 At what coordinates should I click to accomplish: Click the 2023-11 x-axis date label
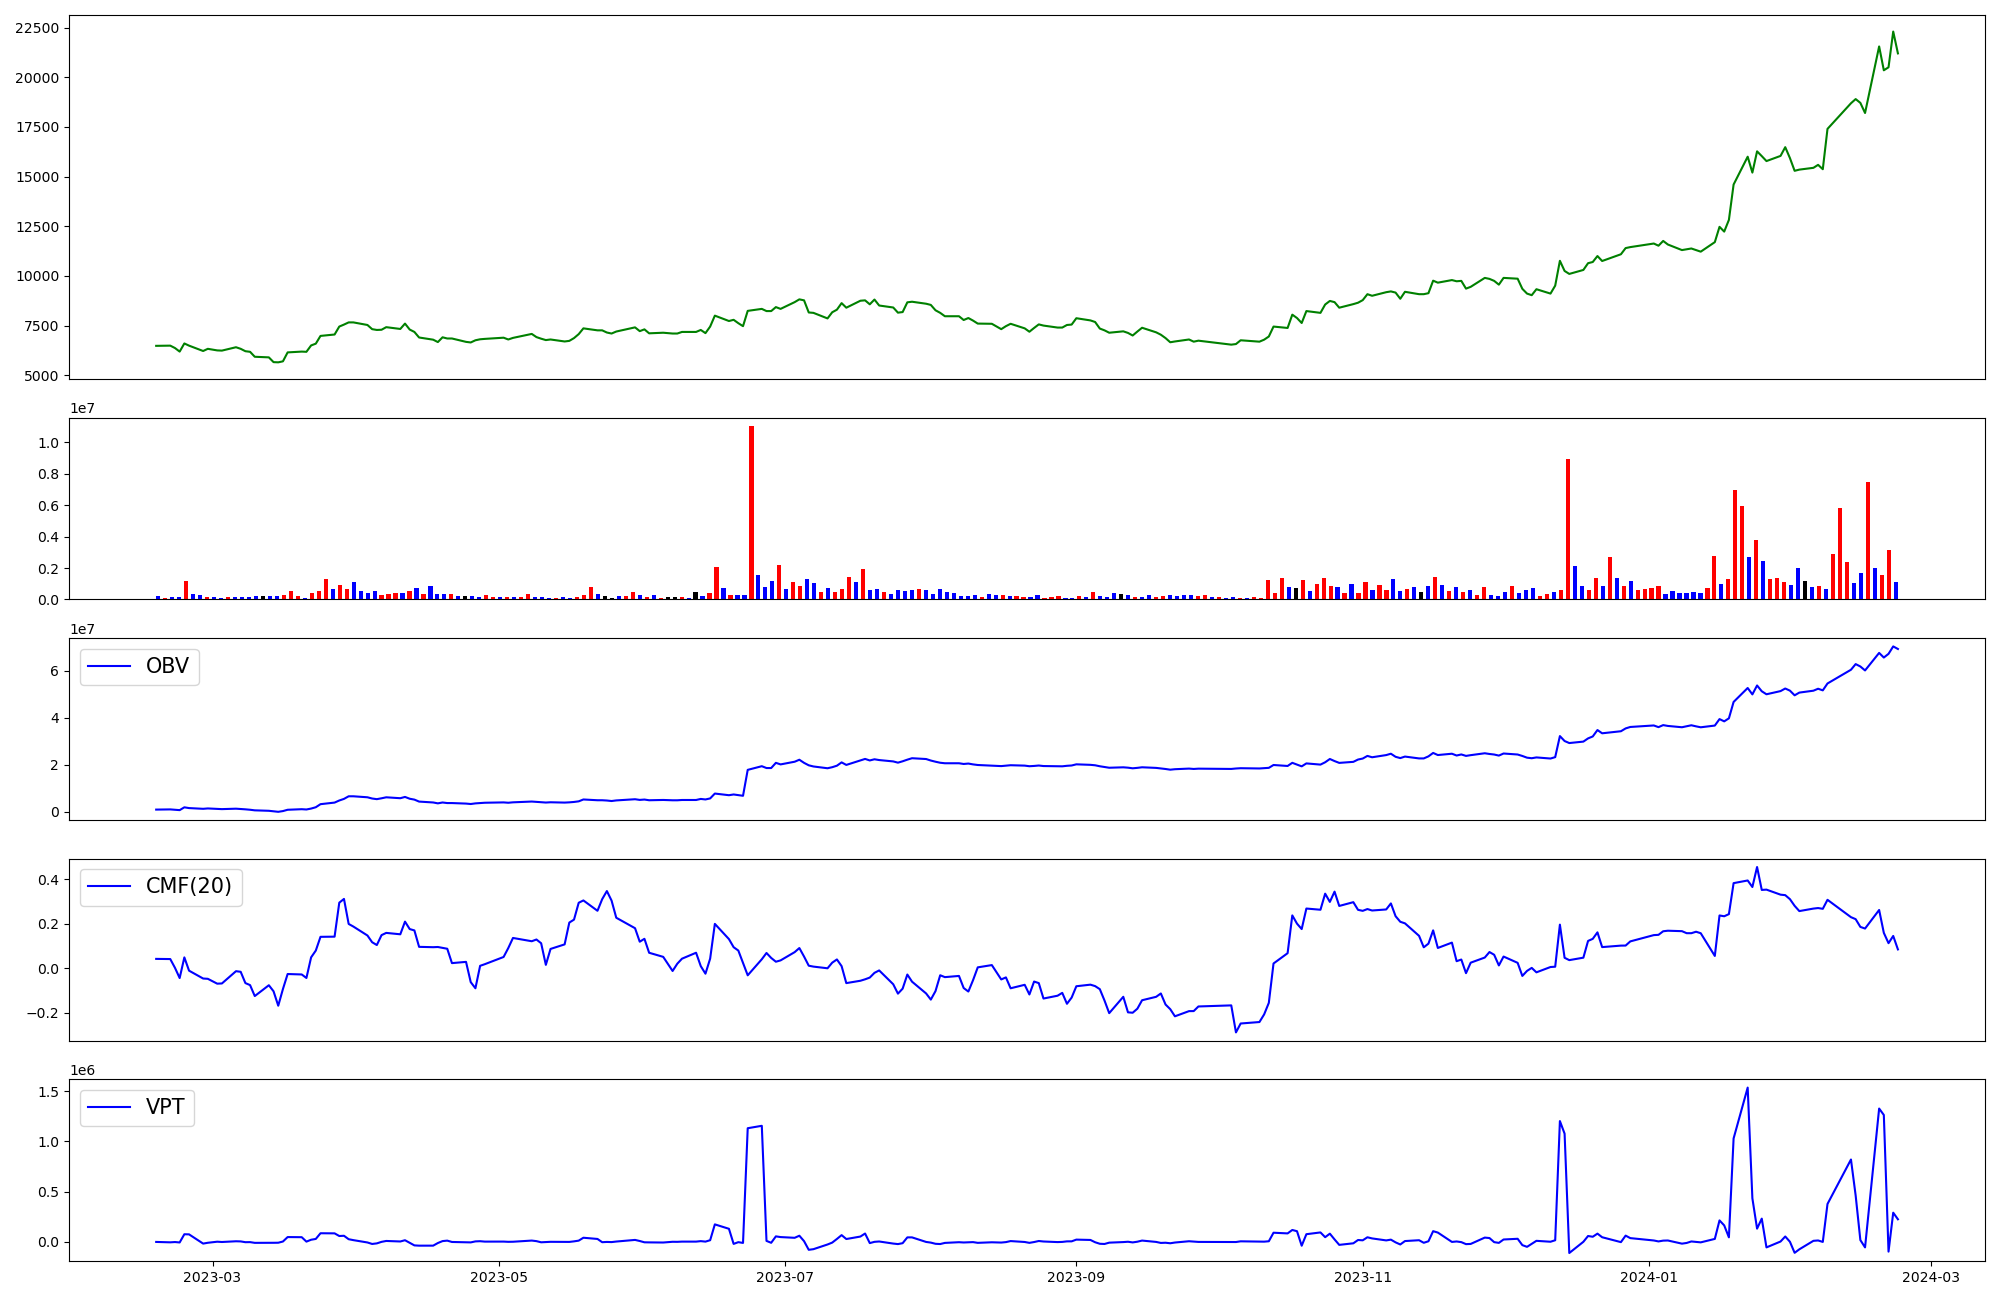[x=1363, y=1277]
